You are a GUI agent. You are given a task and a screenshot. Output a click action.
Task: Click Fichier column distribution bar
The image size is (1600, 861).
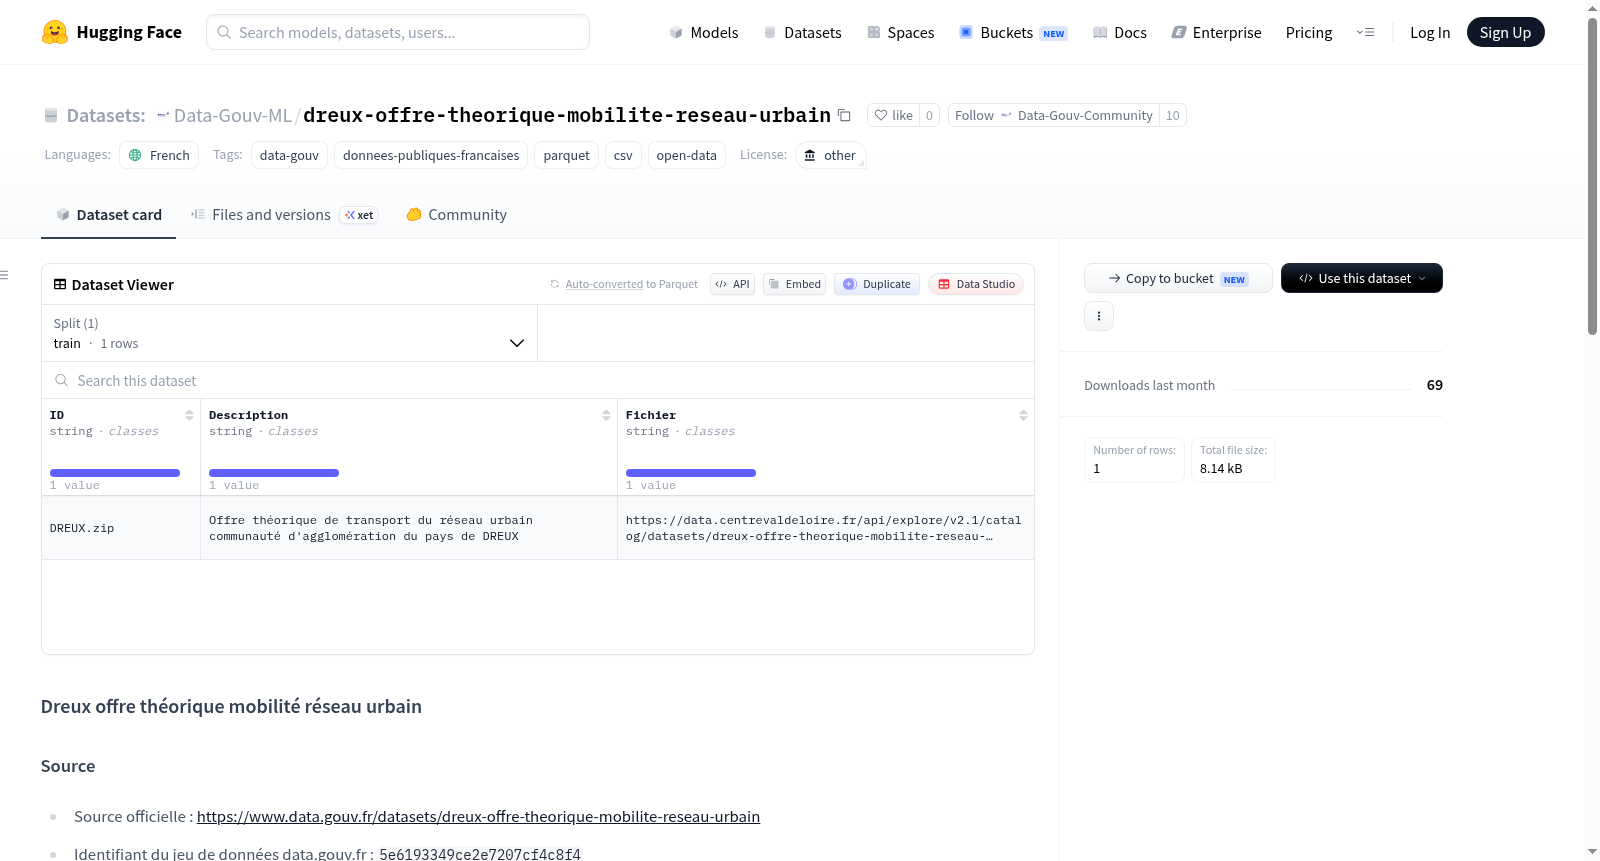[x=691, y=473]
